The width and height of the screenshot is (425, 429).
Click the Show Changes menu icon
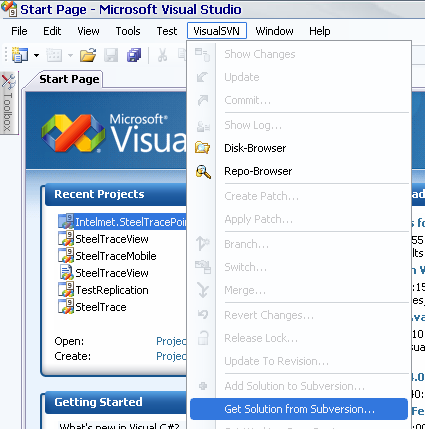pyautogui.click(x=203, y=54)
